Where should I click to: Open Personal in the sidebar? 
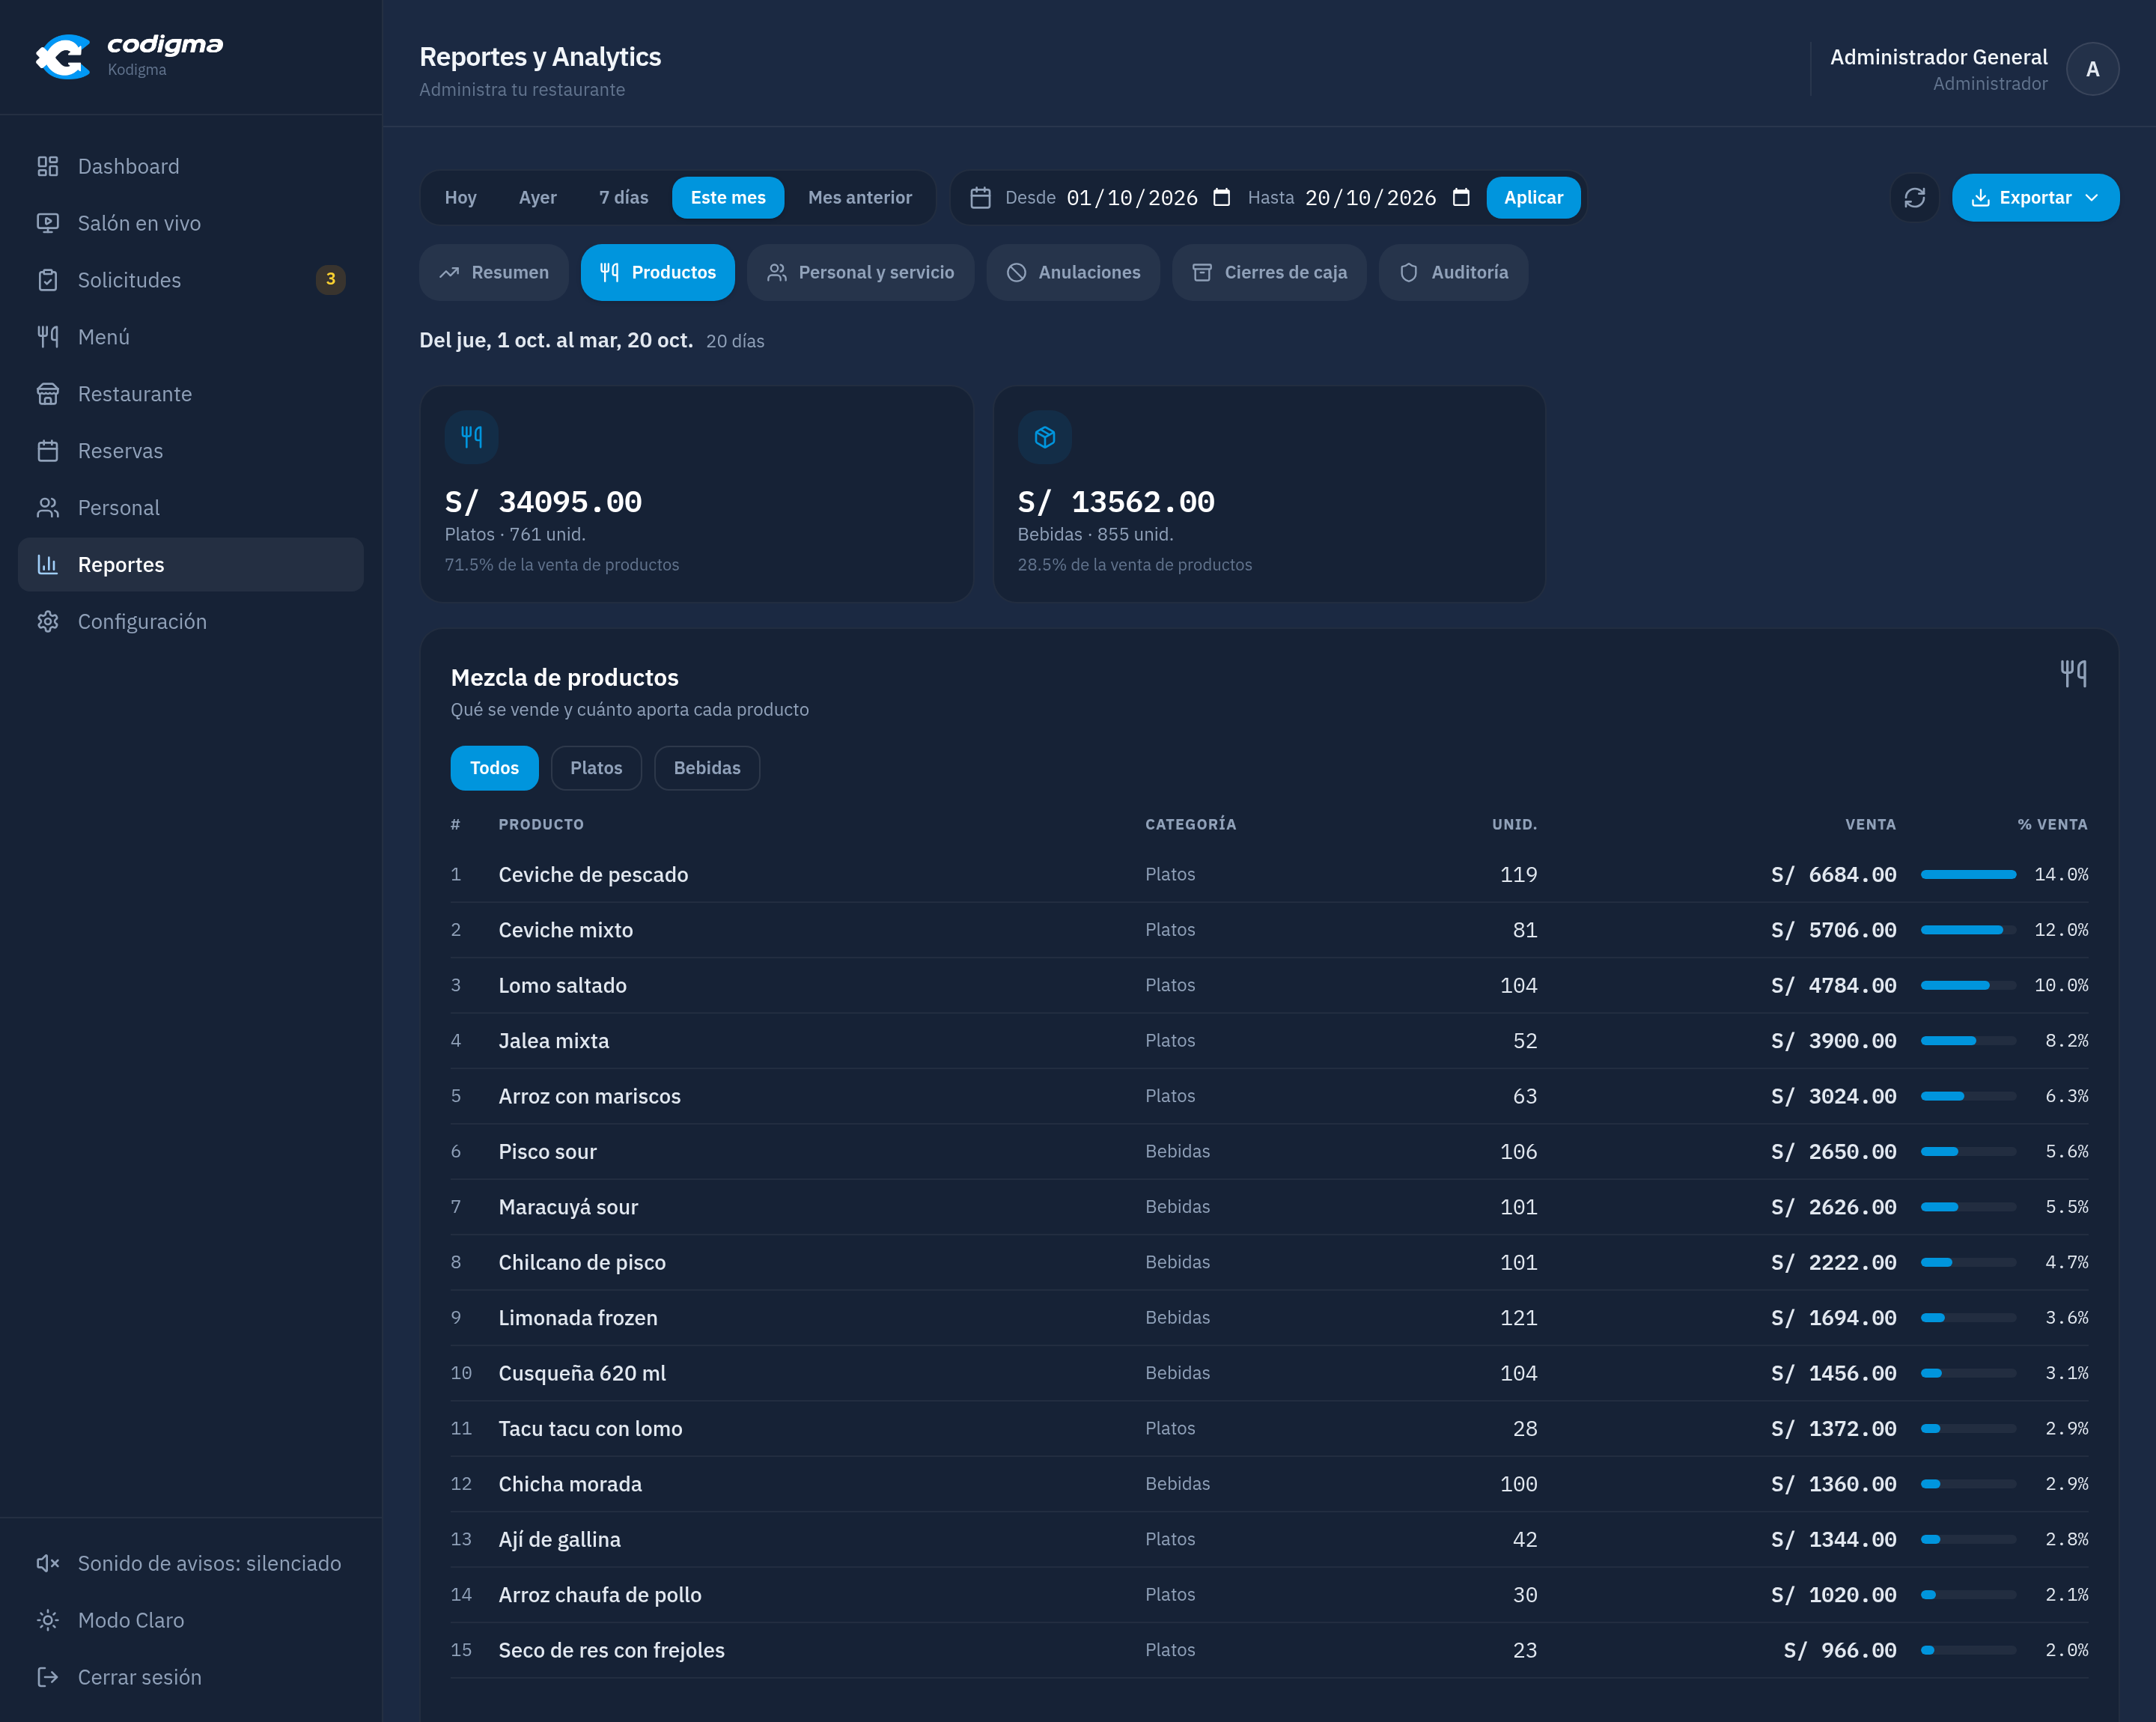coord(190,508)
